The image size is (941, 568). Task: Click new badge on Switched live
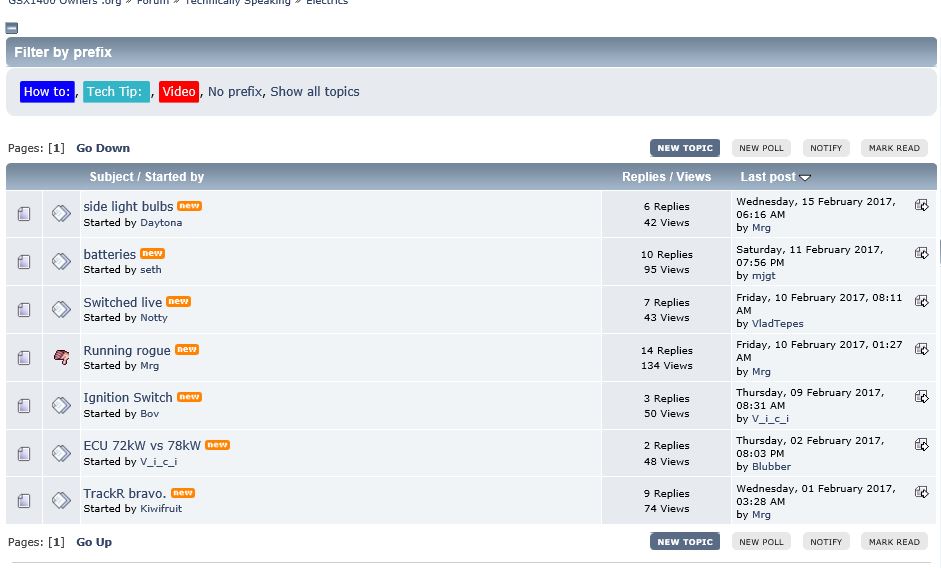[178, 301]
